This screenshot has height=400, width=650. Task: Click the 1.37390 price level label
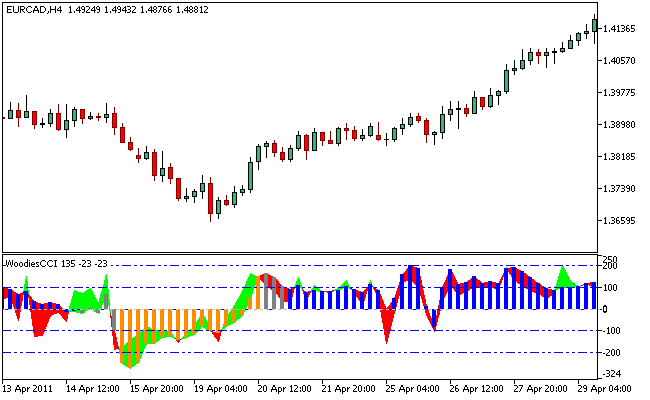[618, 189]
